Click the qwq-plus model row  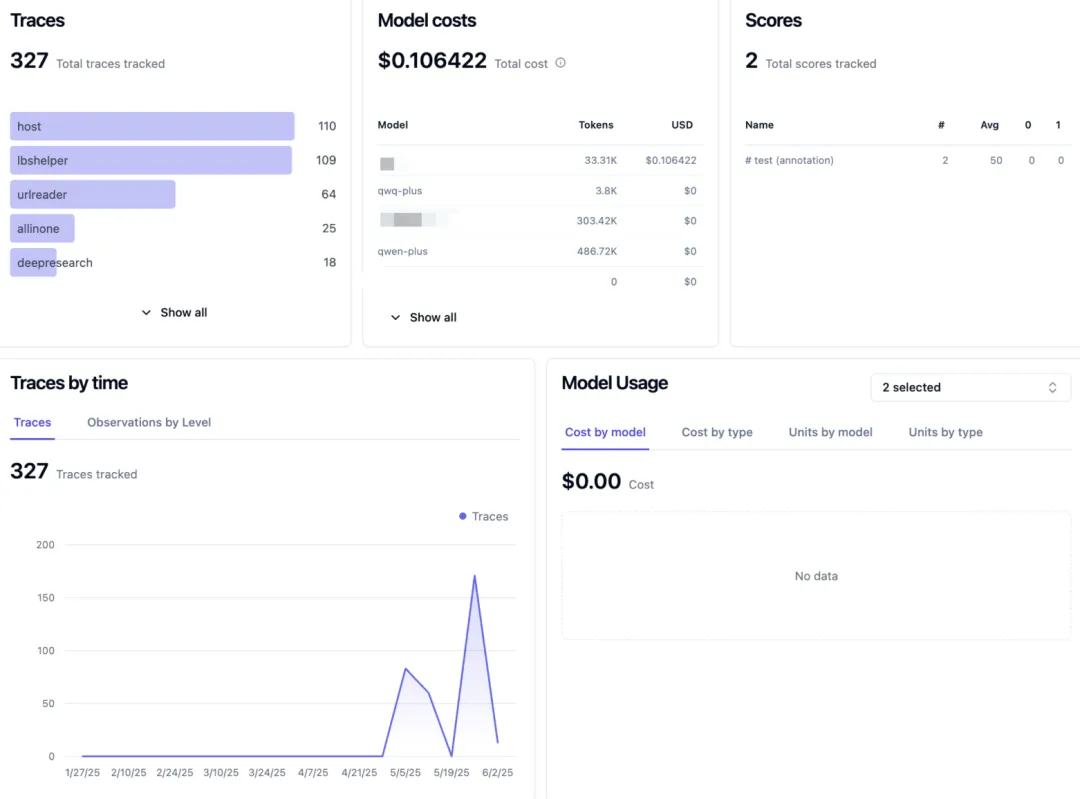pos(400,190)
